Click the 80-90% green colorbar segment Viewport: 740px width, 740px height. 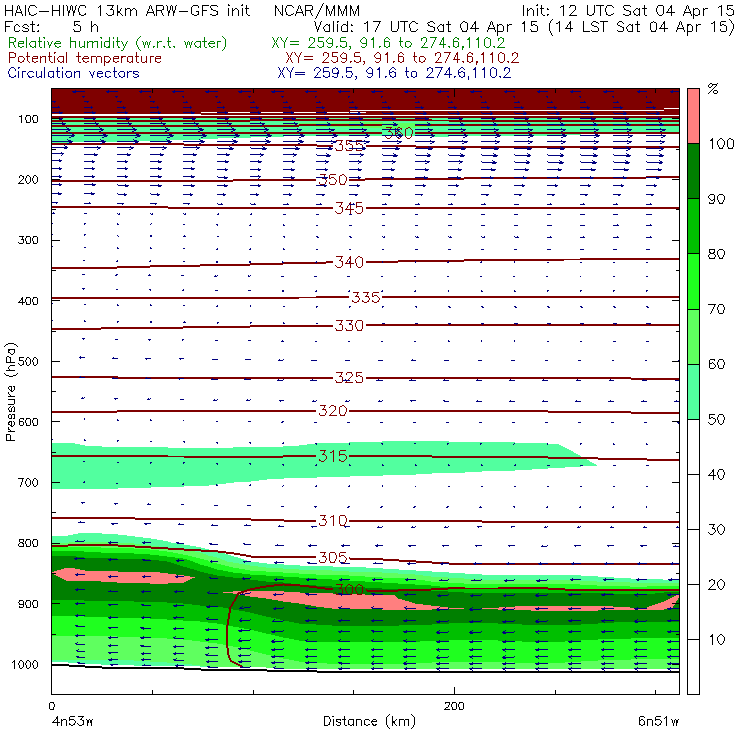[x=693, y=226]
